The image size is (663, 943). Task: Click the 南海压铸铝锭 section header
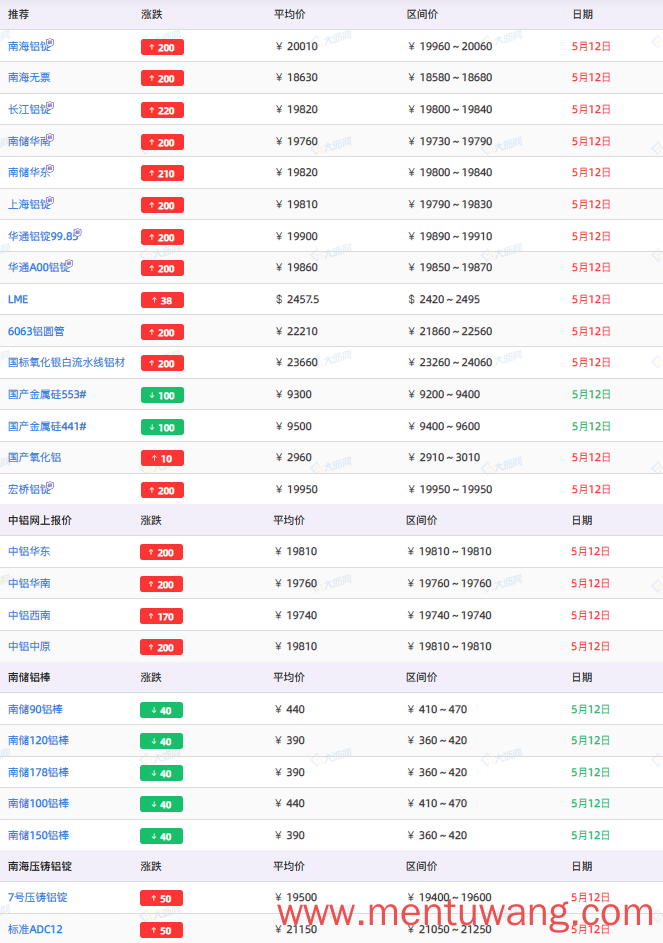click(40, 867)
